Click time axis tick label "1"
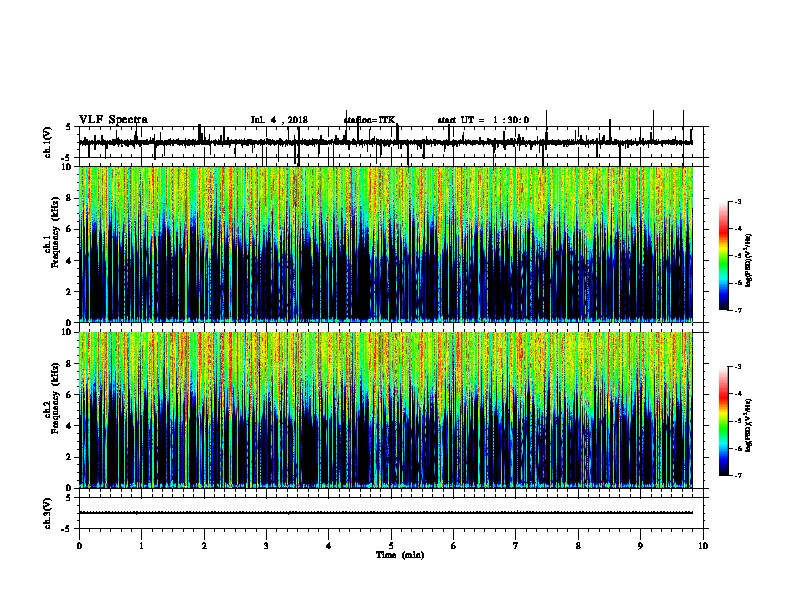792x612 pixels. tap(141, 546)
